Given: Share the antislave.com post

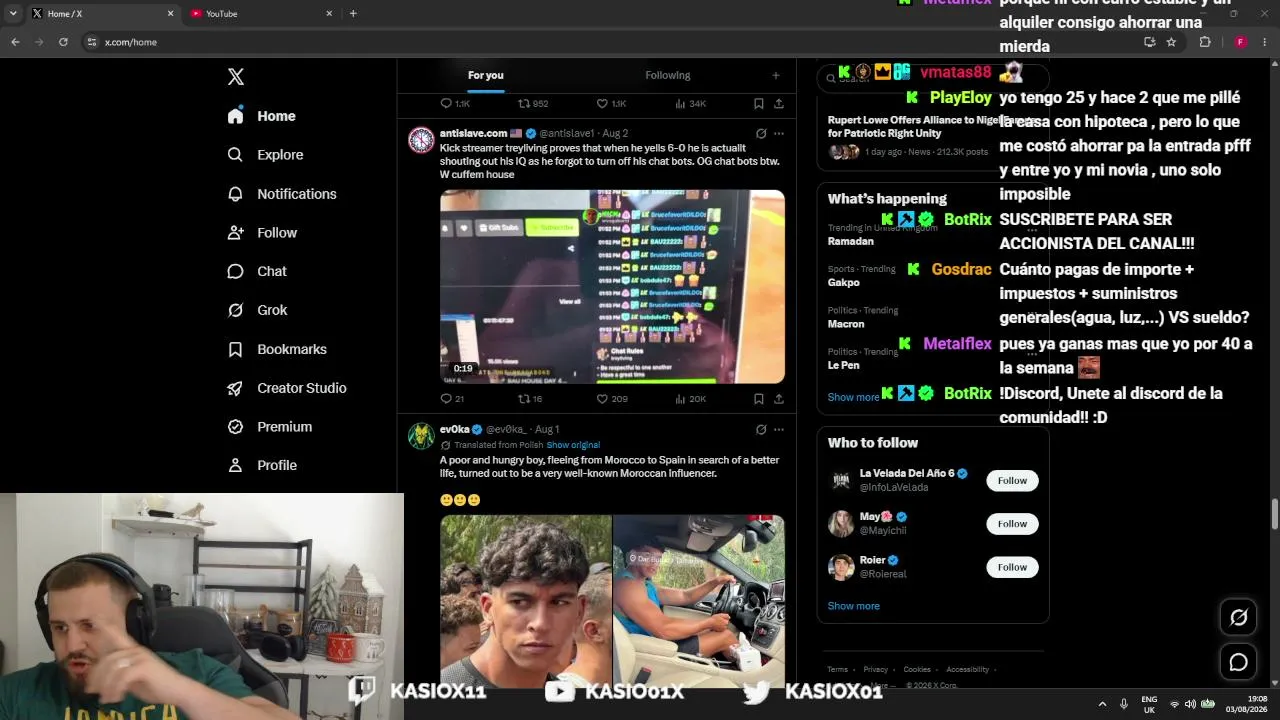Looking at the screenshot, I should [778, 399].
